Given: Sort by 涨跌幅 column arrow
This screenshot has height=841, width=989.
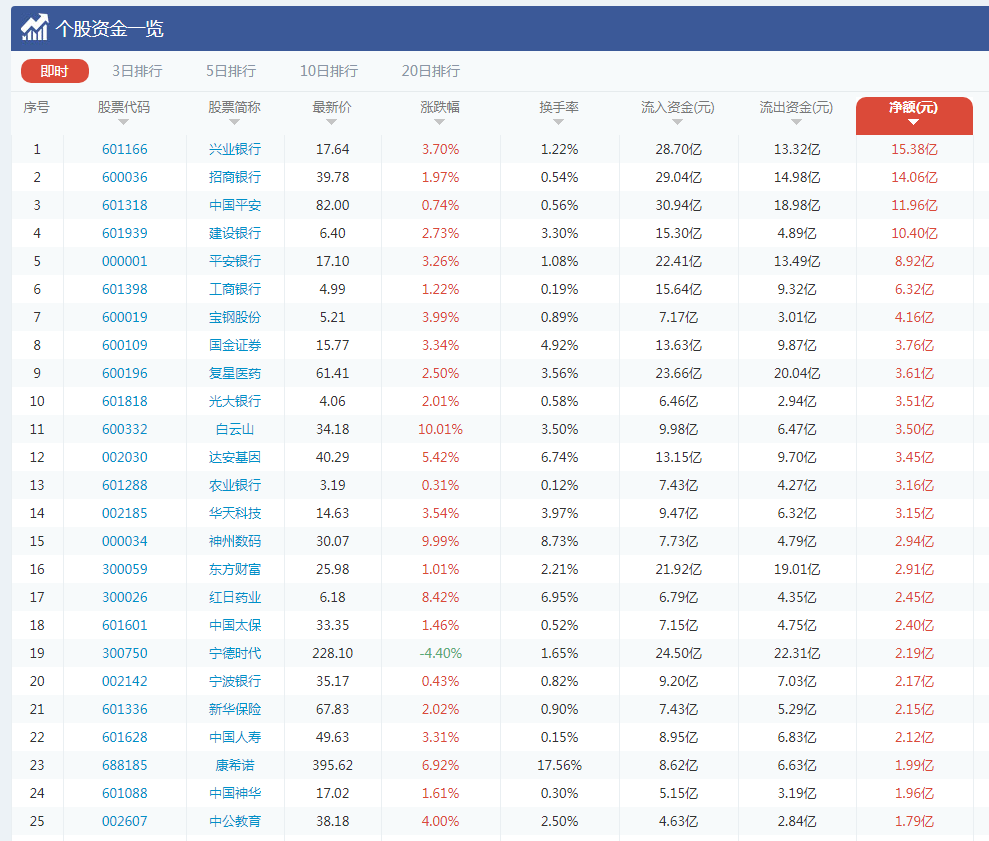Looking at the screenshot, I should tap(440, 122).
